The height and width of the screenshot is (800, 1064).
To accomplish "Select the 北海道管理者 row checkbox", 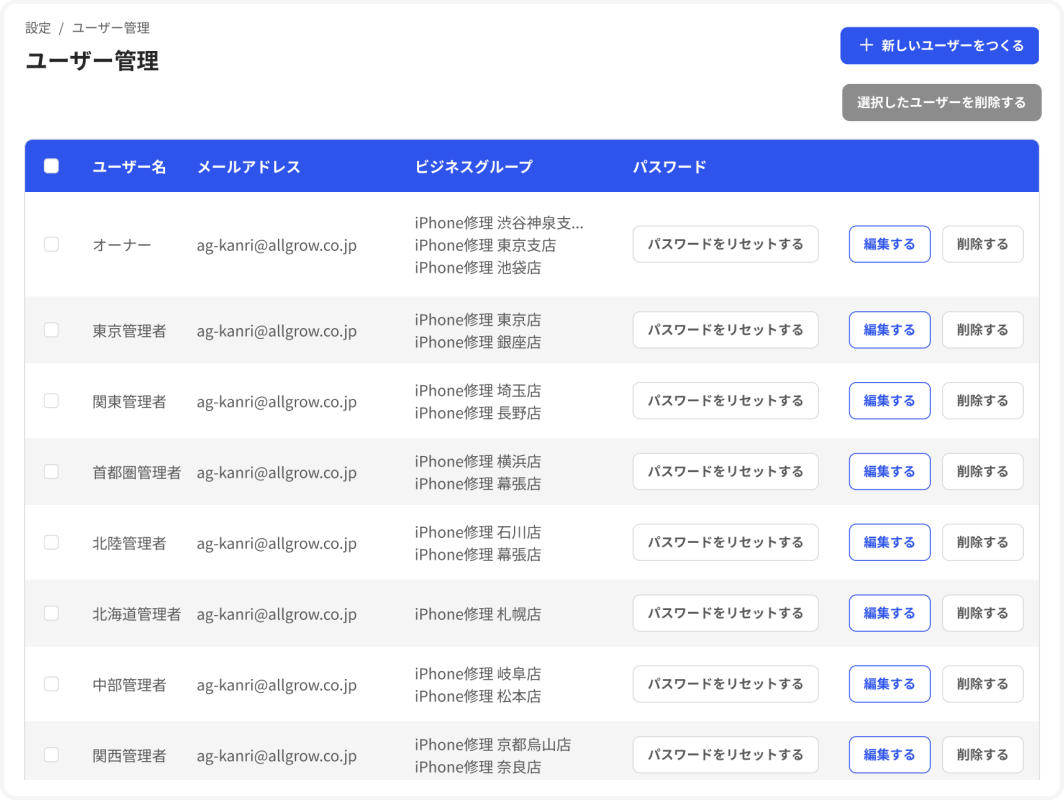I will tap(52, 613).
